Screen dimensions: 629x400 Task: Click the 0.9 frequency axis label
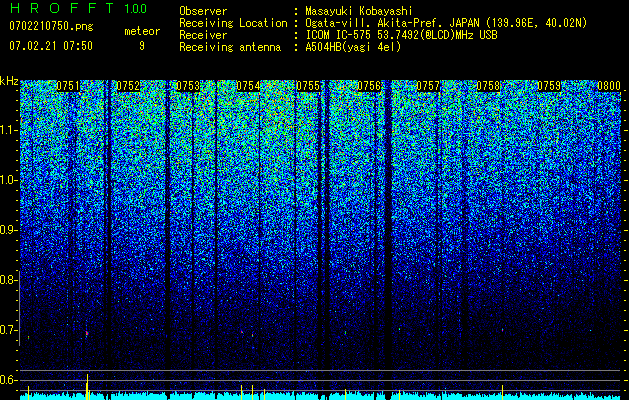[x=8, y=230]
